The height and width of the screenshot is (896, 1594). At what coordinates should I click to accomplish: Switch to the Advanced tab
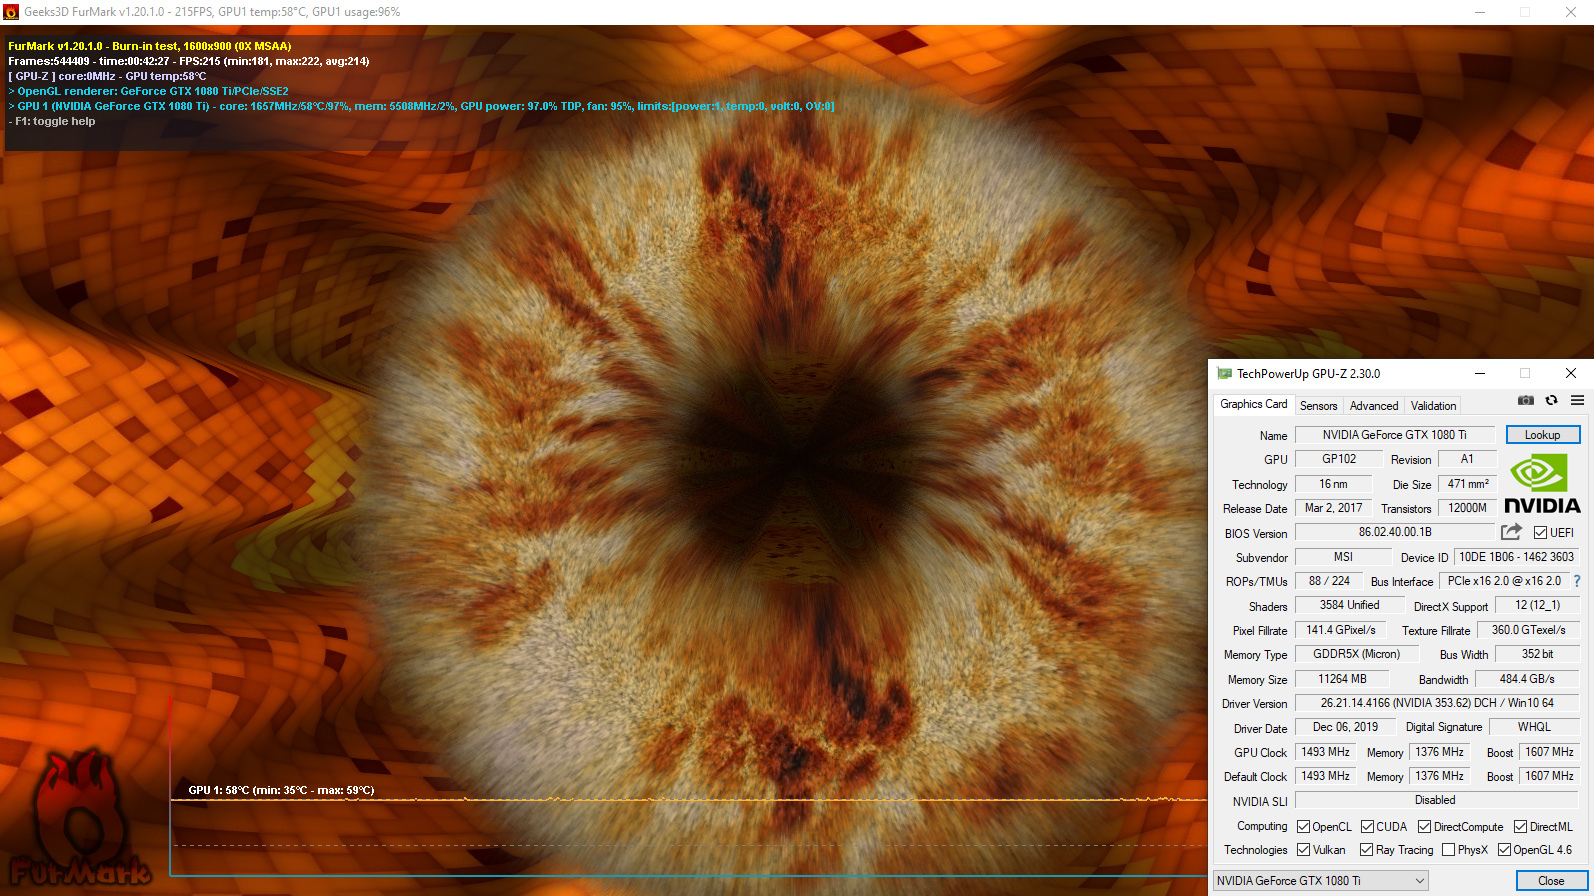[x=1374, y=406]
